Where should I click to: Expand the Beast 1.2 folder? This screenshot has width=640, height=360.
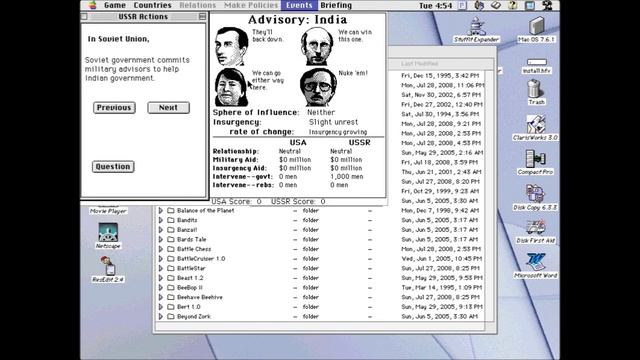[x=160, y=278]
